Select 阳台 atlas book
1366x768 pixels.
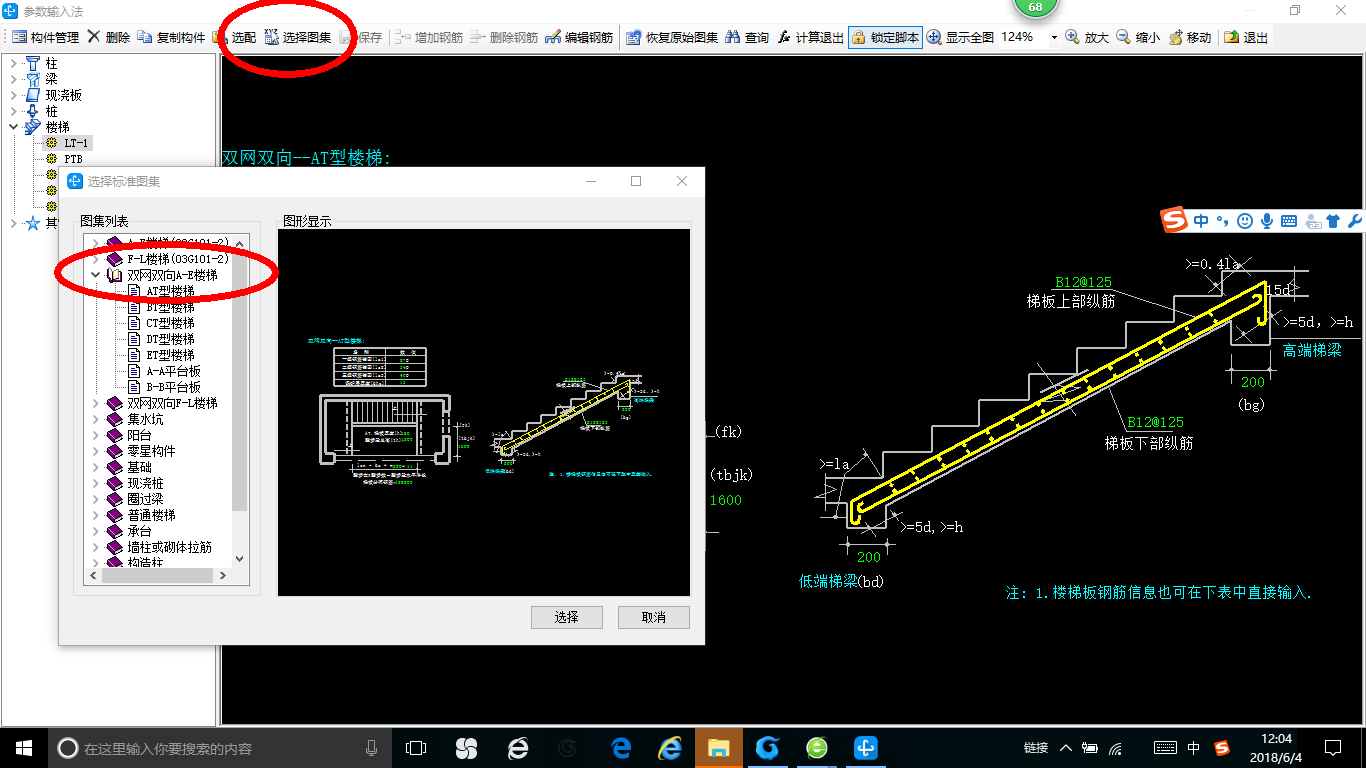click(139, 435)
